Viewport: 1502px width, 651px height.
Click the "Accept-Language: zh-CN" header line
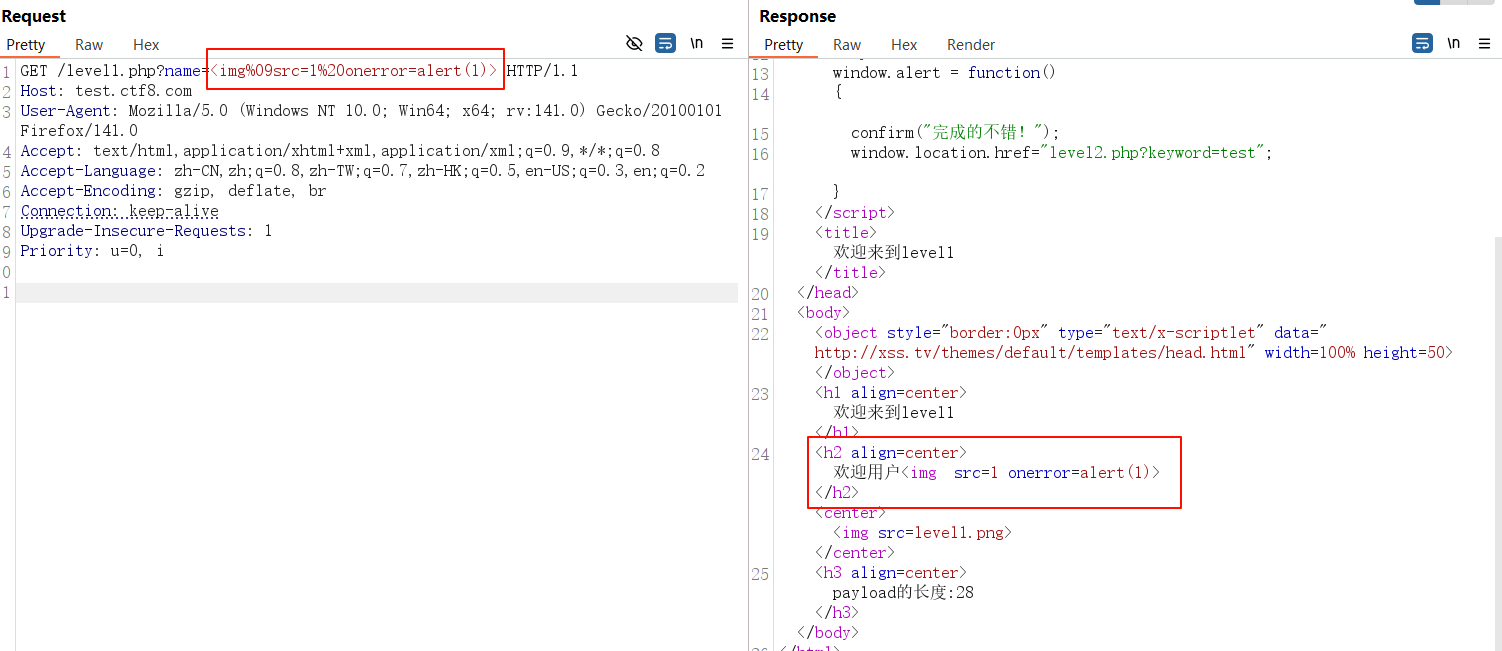click(362, 171)
